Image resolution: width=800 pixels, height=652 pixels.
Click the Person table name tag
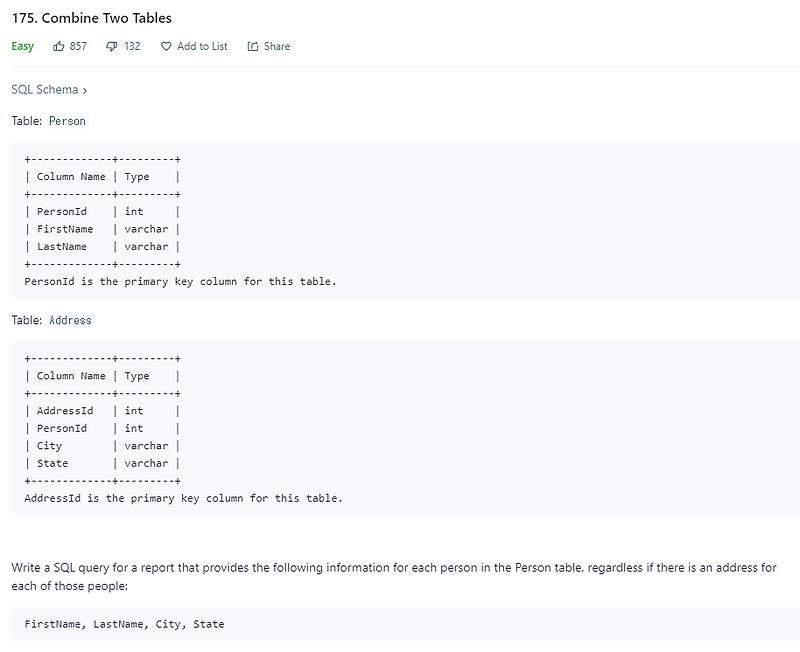(x=67, y=121)
